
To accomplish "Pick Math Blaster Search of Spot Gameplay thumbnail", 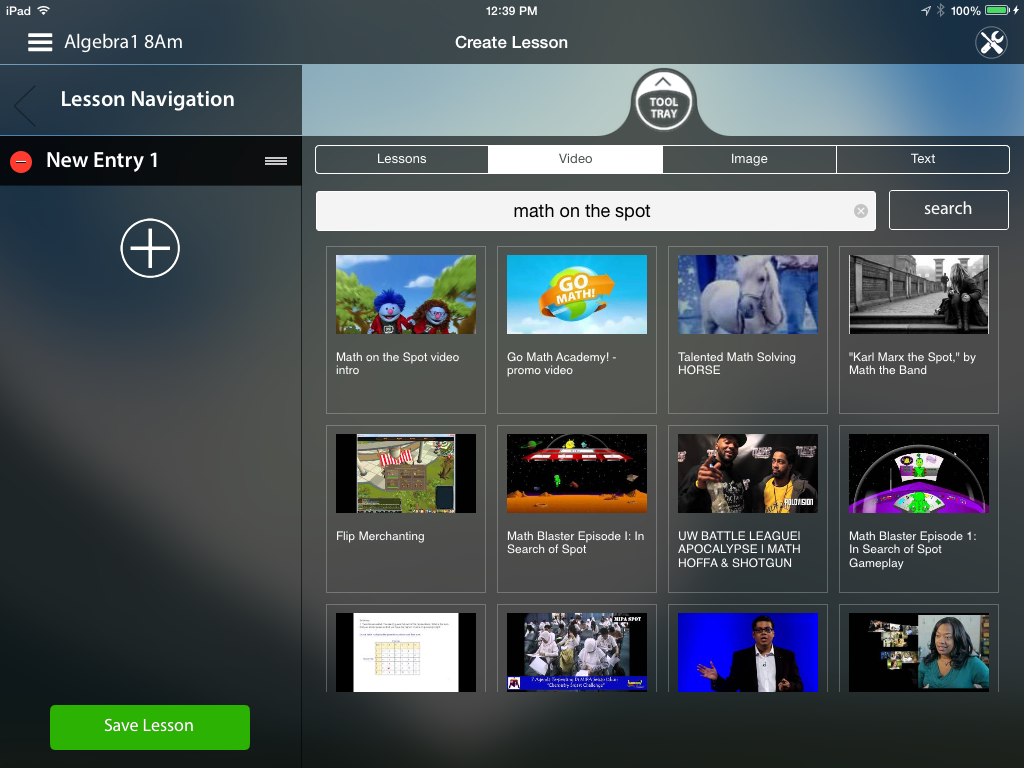I will [919, 473].
